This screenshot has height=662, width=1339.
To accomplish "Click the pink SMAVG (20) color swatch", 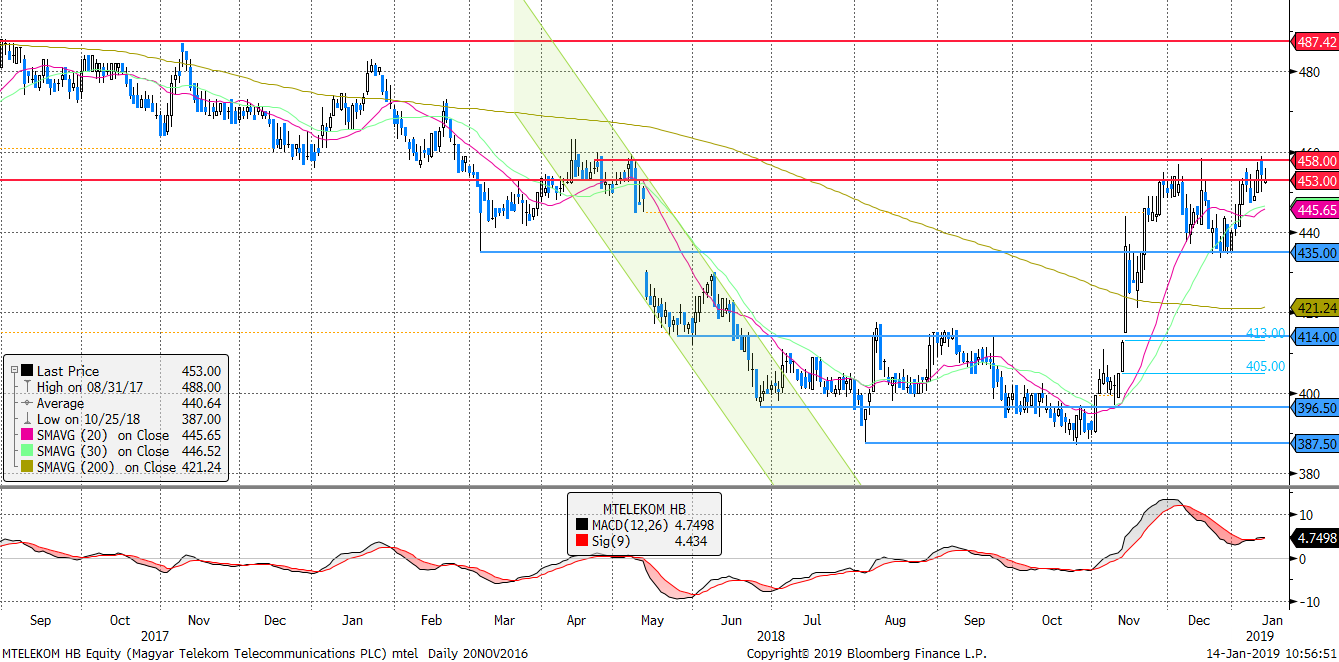I will [x=27, y=435].
